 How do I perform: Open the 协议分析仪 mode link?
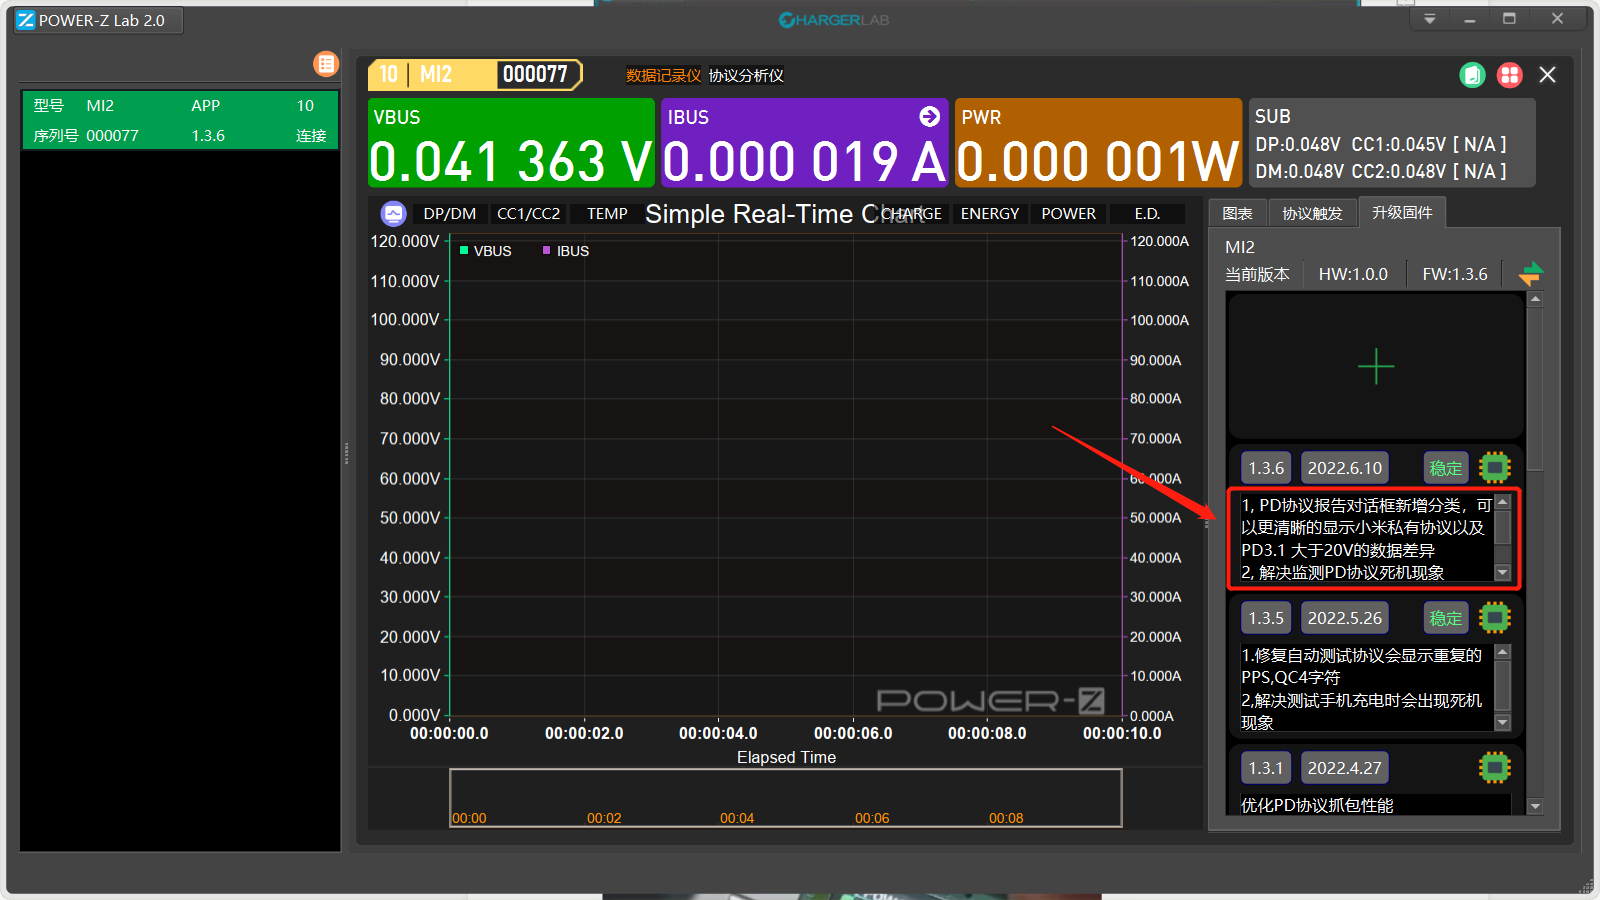pos(746,76)
